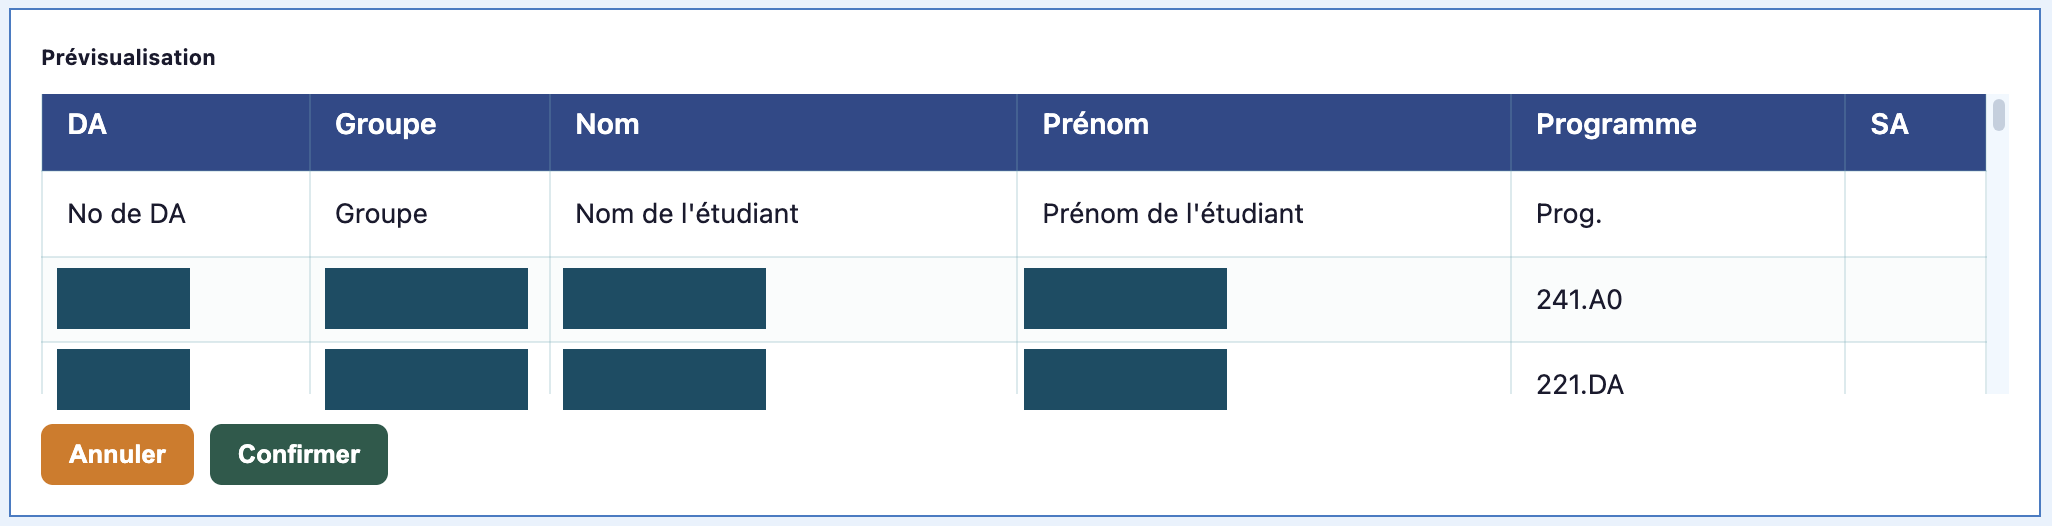Confirm the import with Confirmer
The image size is (2052, 526).
pyautogui.click(x=299, y=454)
